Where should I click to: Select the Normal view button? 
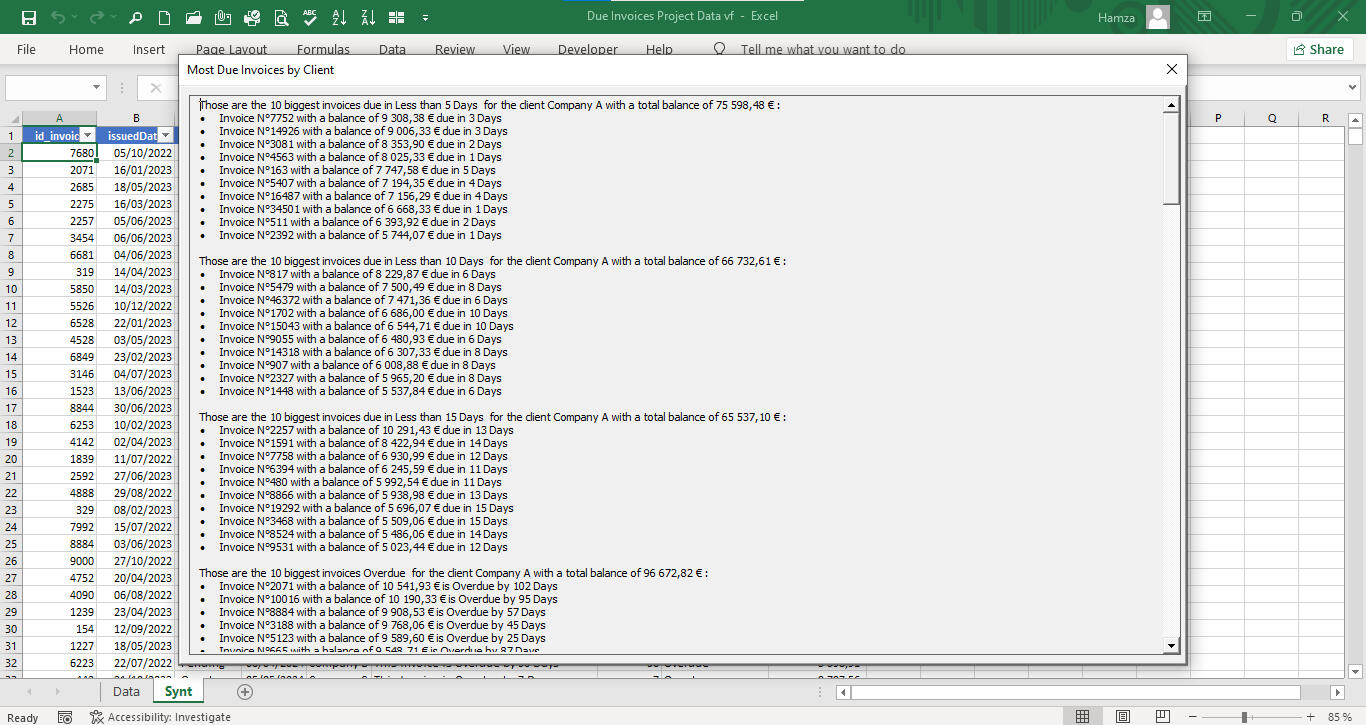pyautogui.click(x=1083, y=717)
